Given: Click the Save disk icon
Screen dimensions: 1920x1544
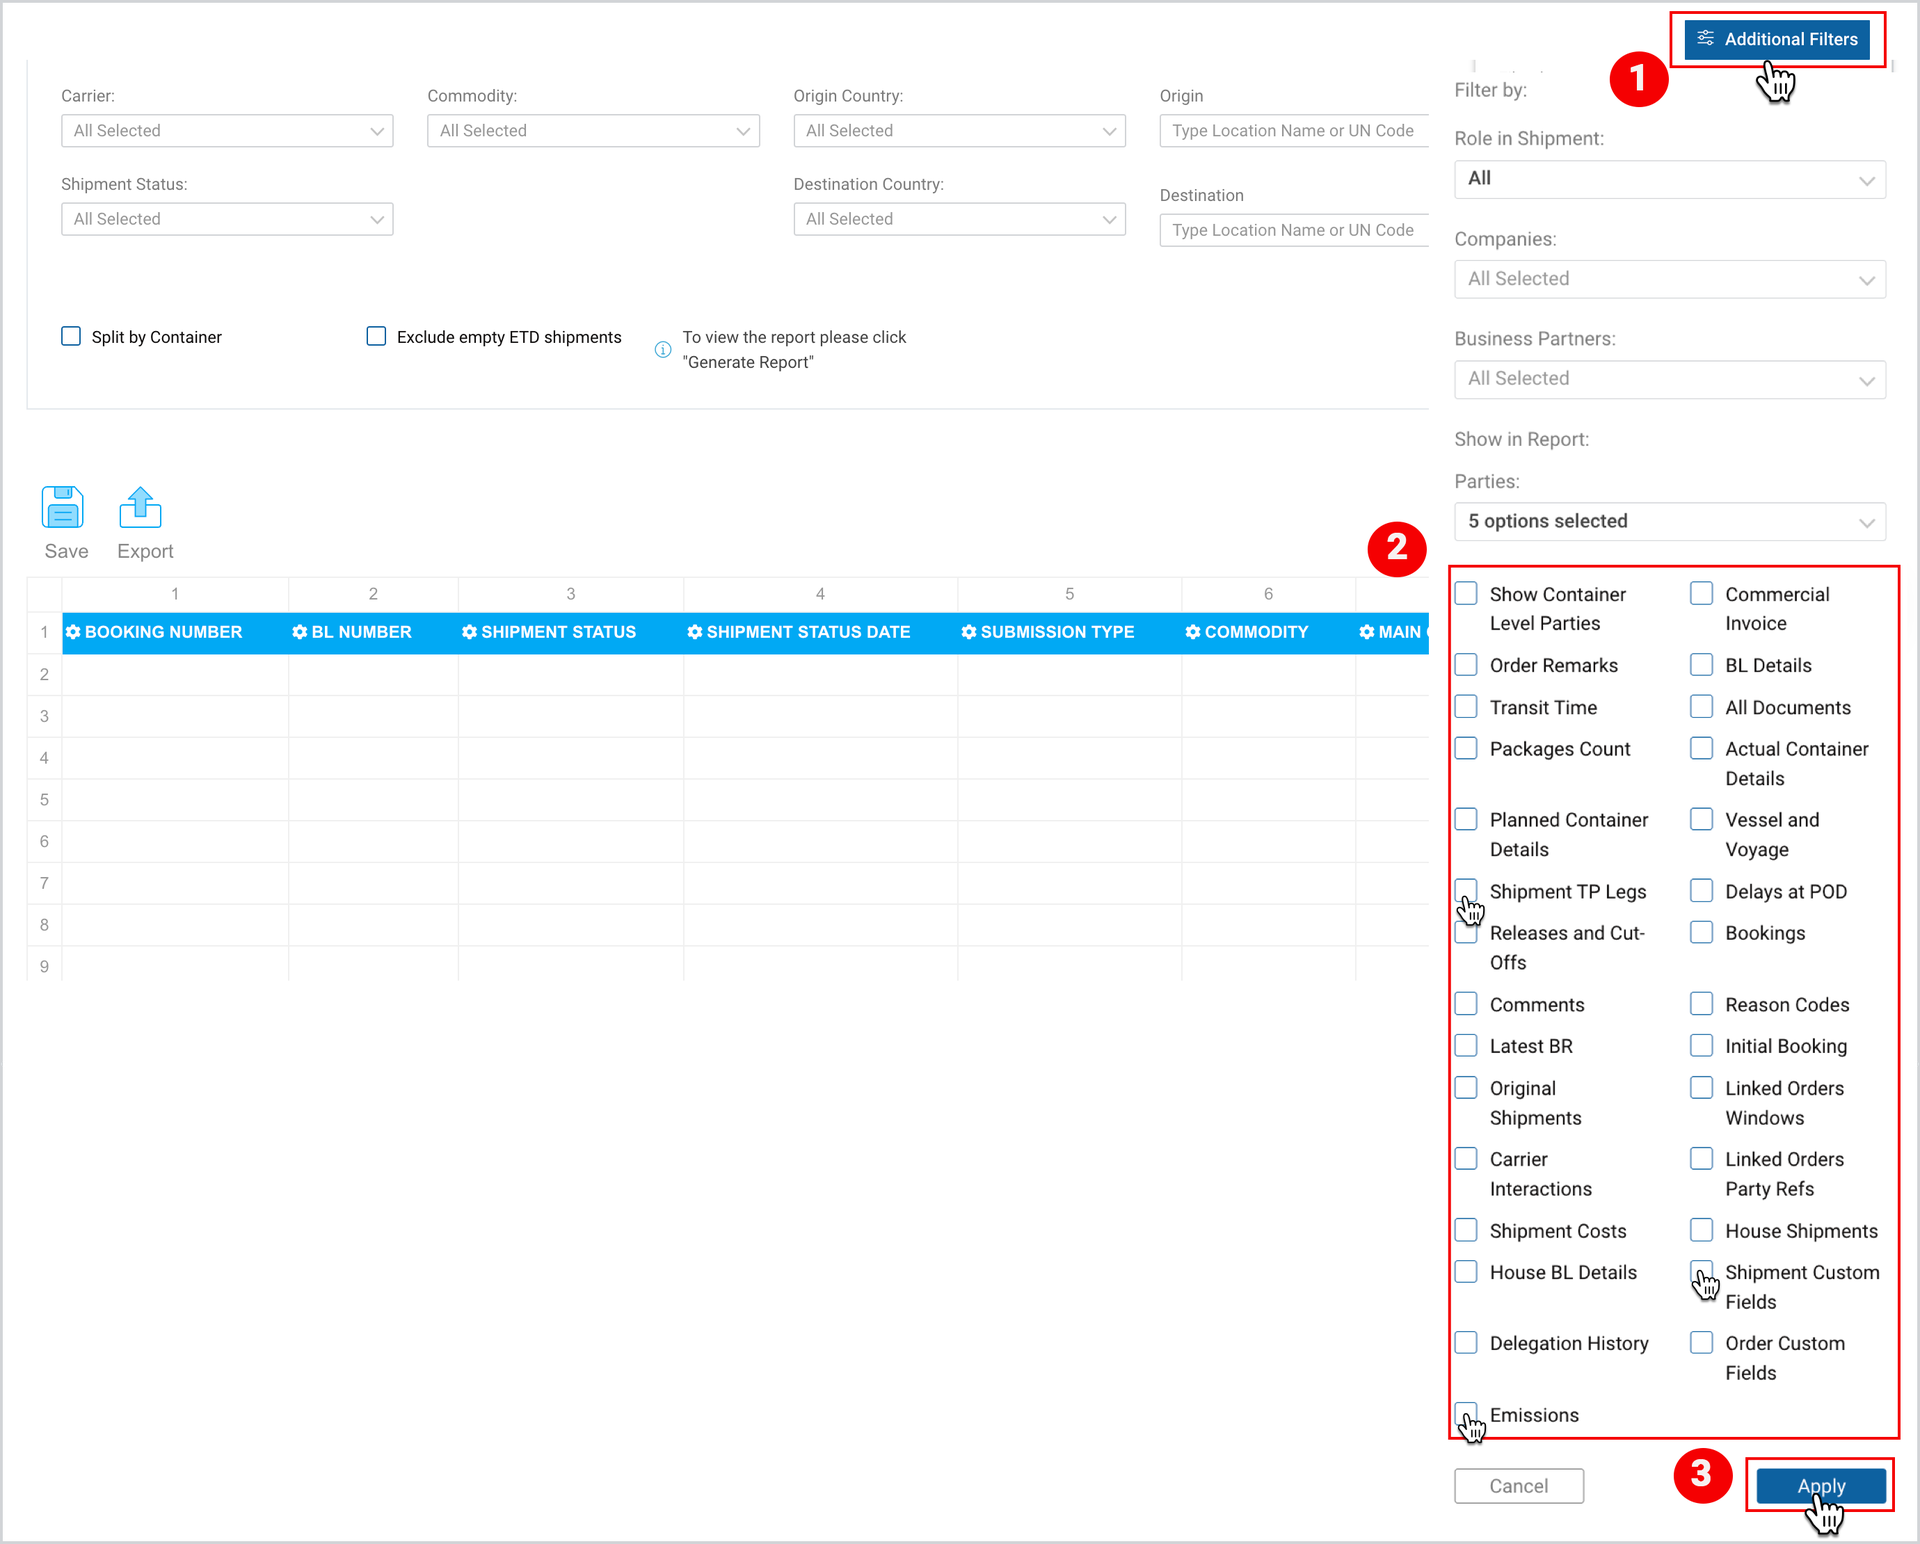Looking at the screenshot, I should (63, 507).
